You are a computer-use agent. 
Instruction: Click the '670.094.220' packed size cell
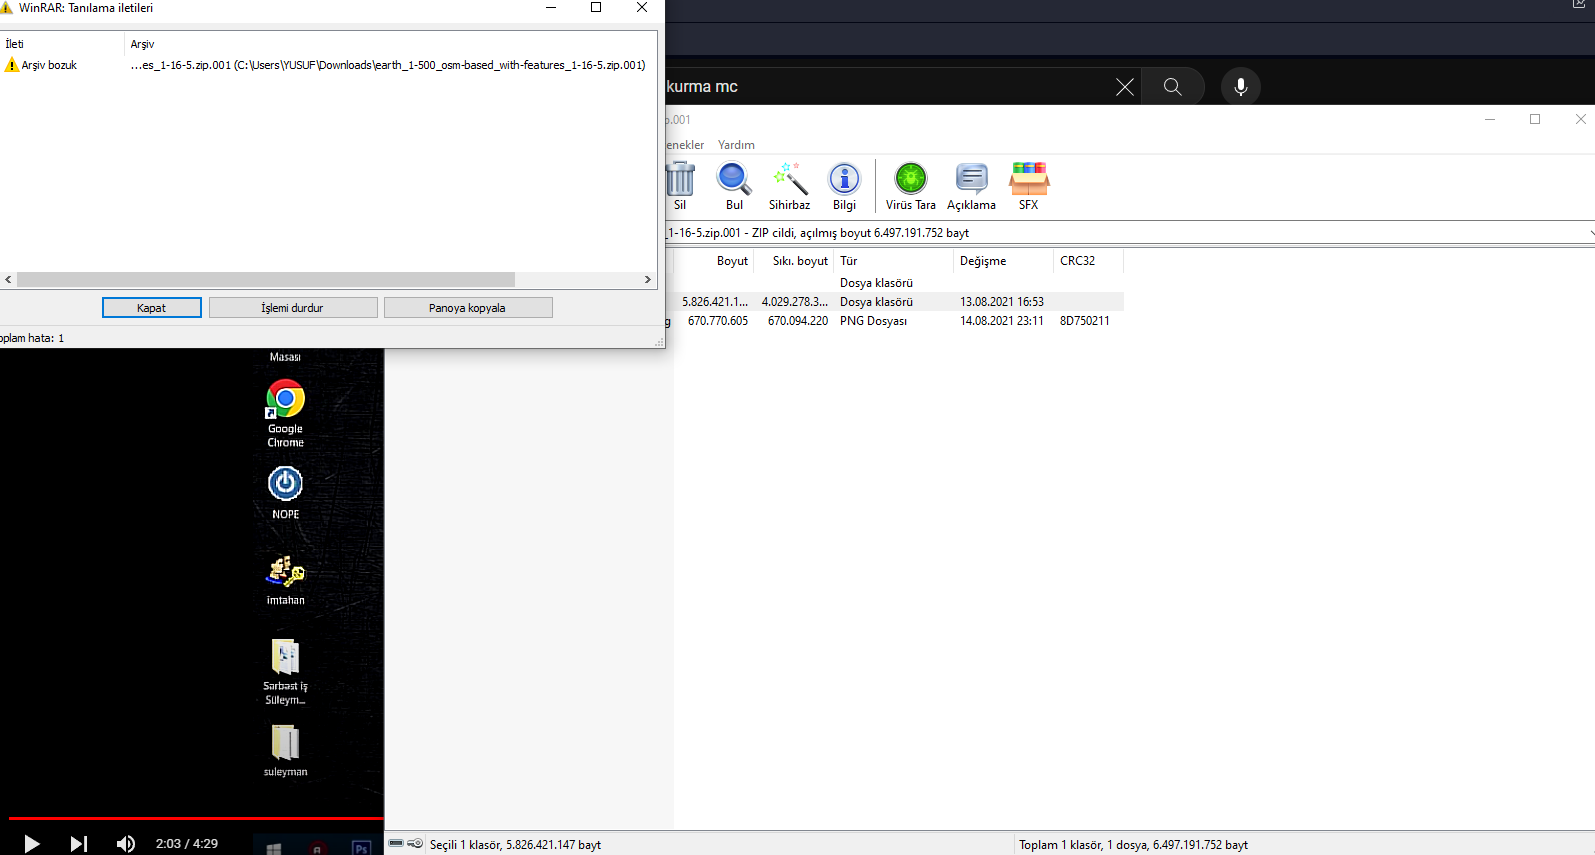[x=798, y=321]
